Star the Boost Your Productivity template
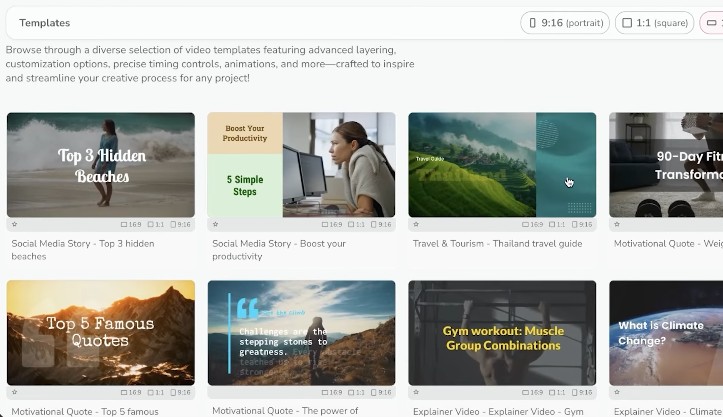 click(x=215, y=225)
